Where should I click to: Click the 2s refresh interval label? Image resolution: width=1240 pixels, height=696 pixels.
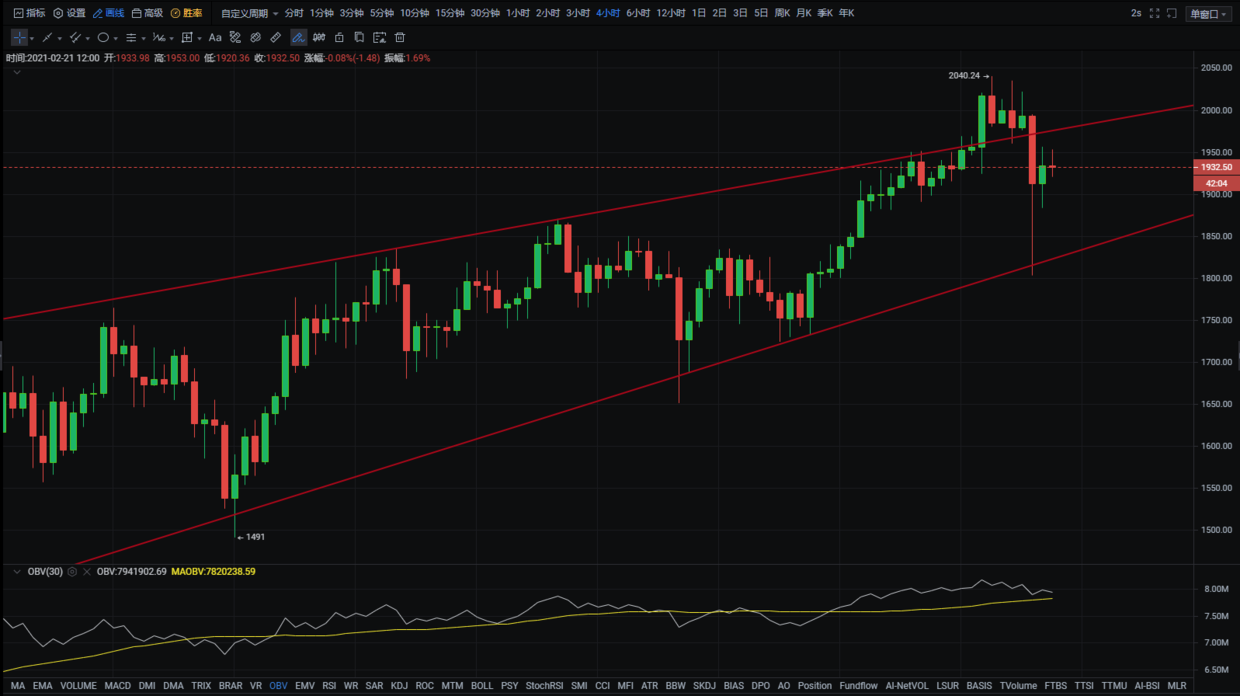(x=1136, y=13)
